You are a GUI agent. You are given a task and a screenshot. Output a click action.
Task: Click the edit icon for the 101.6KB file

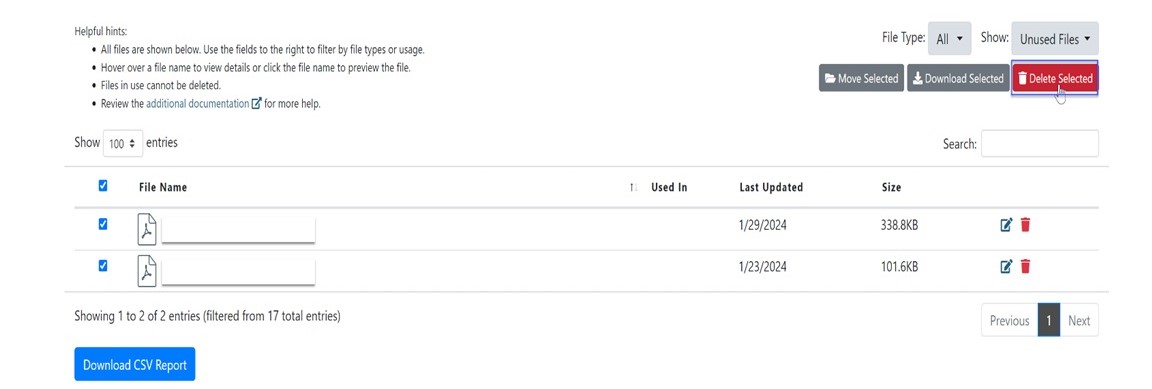1007,266
